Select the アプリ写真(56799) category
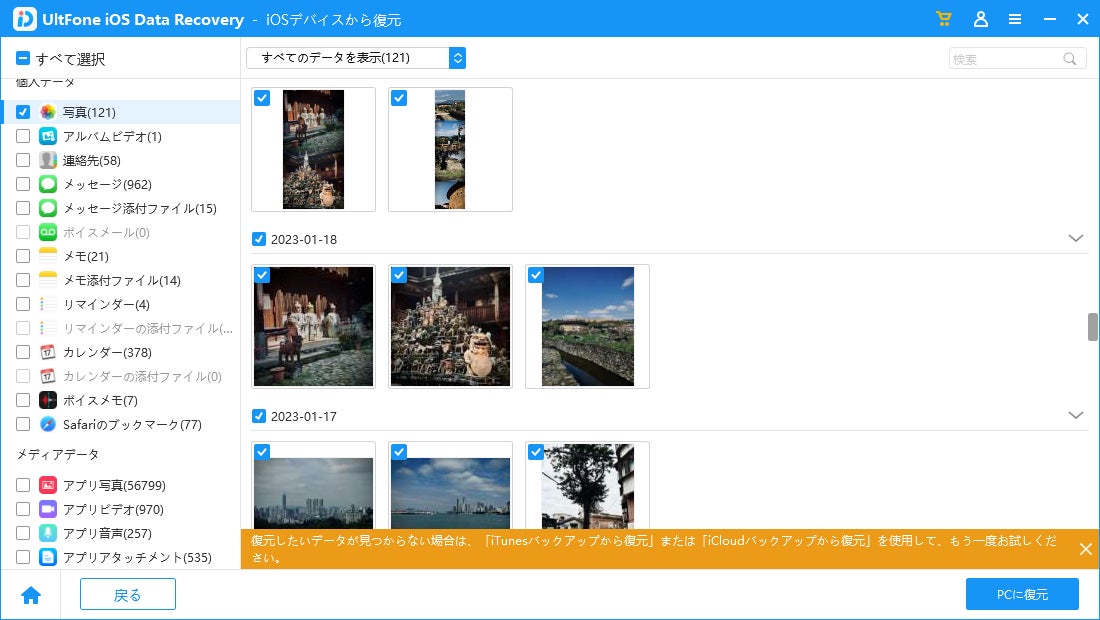This screenshot has width=1100, height=620. tap(114, 485)
